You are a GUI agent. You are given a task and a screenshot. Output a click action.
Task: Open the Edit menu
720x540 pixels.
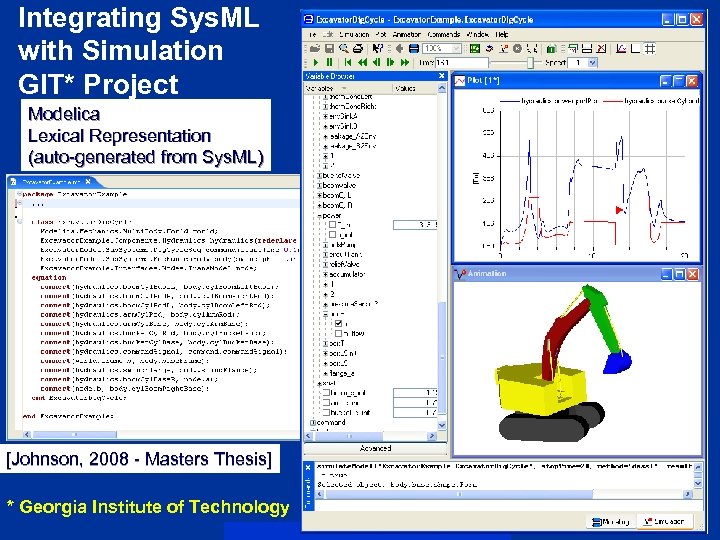pyautogui.click(x=327, y=34)
